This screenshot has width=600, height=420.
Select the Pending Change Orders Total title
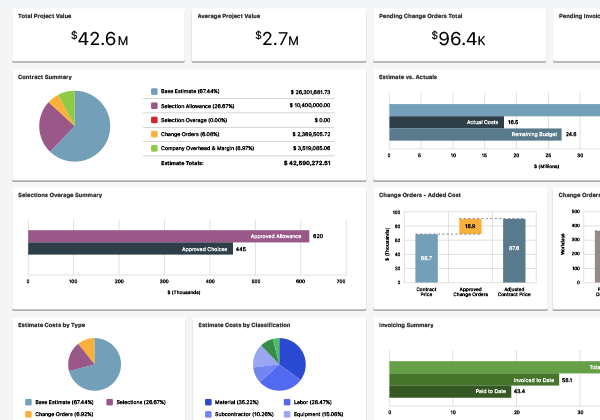click(x=421, y=16)
